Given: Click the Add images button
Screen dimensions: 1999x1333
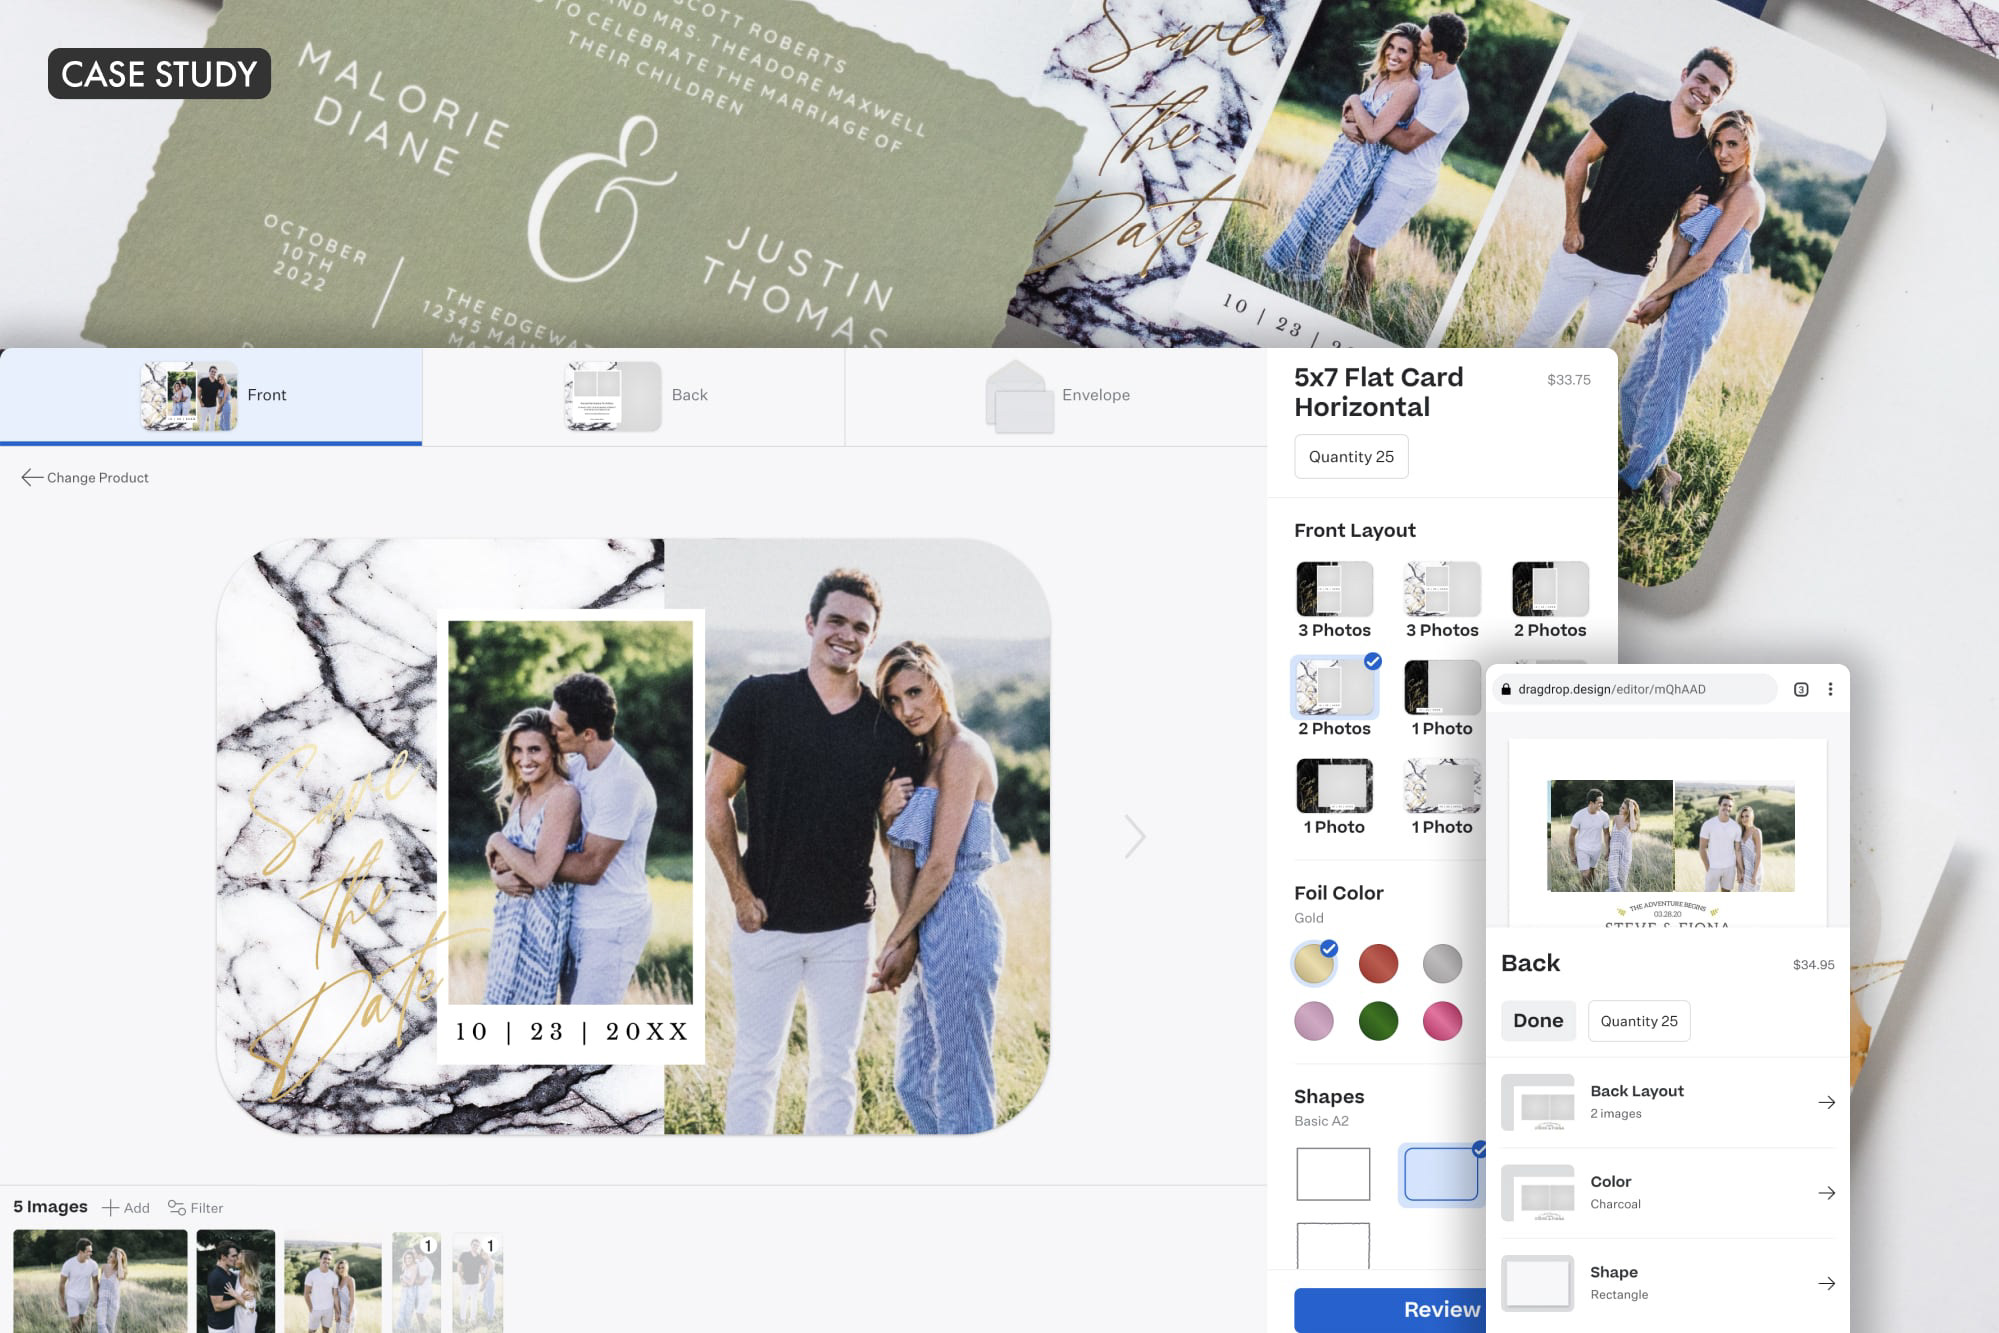Looking at the screenshot, I should click(x=126, y=1208).
